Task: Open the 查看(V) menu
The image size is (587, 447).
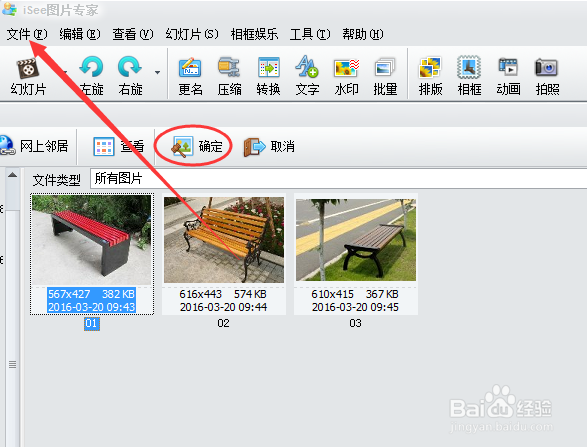Action: (133, 34)
